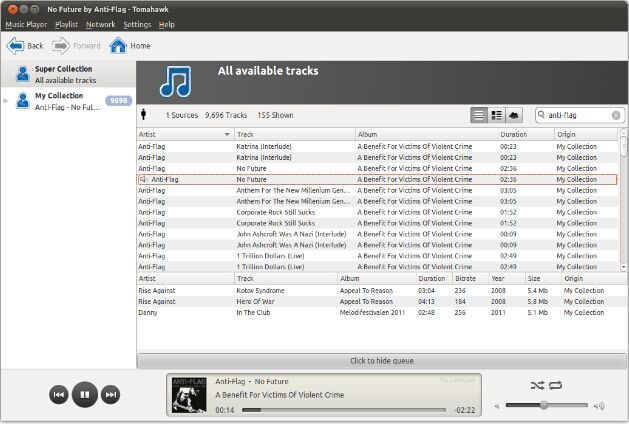629x424 pixels.
Task: Click the Forward arrow icon
Action: point(61,46)
